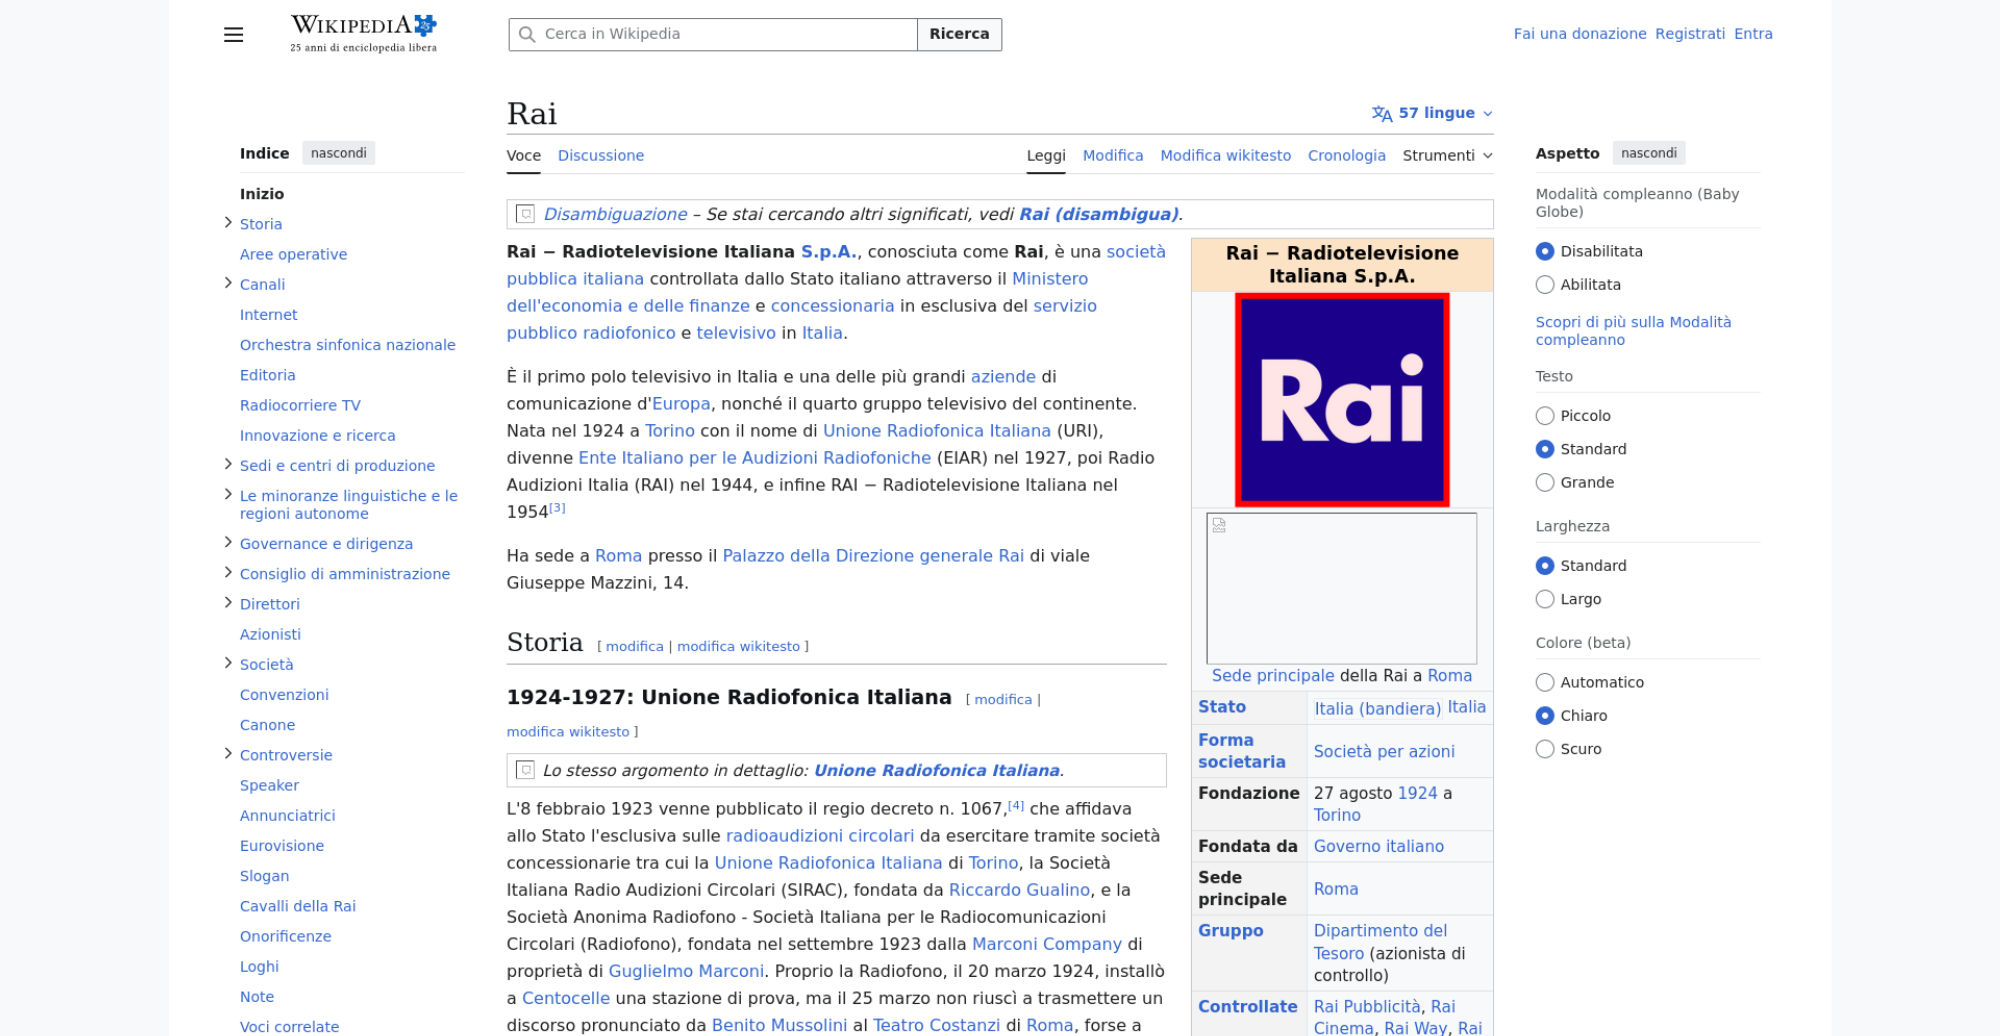
Task: Enable the Abilitata birthday mode option
Action: pos(1545,285)
